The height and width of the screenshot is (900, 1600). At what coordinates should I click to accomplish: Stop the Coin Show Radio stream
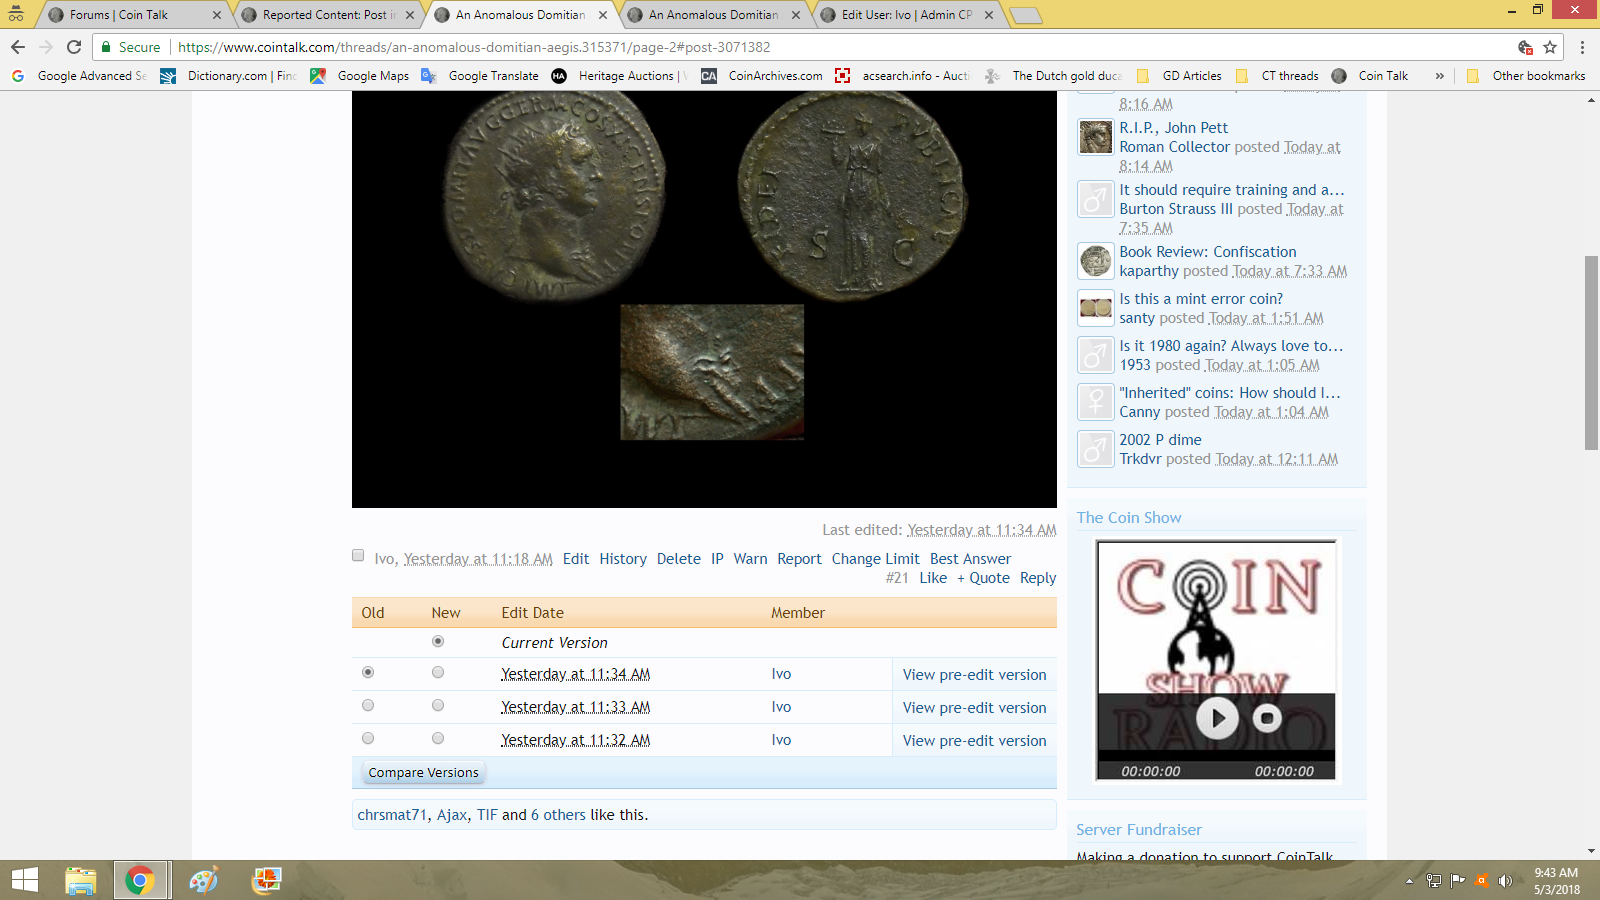1267,718
